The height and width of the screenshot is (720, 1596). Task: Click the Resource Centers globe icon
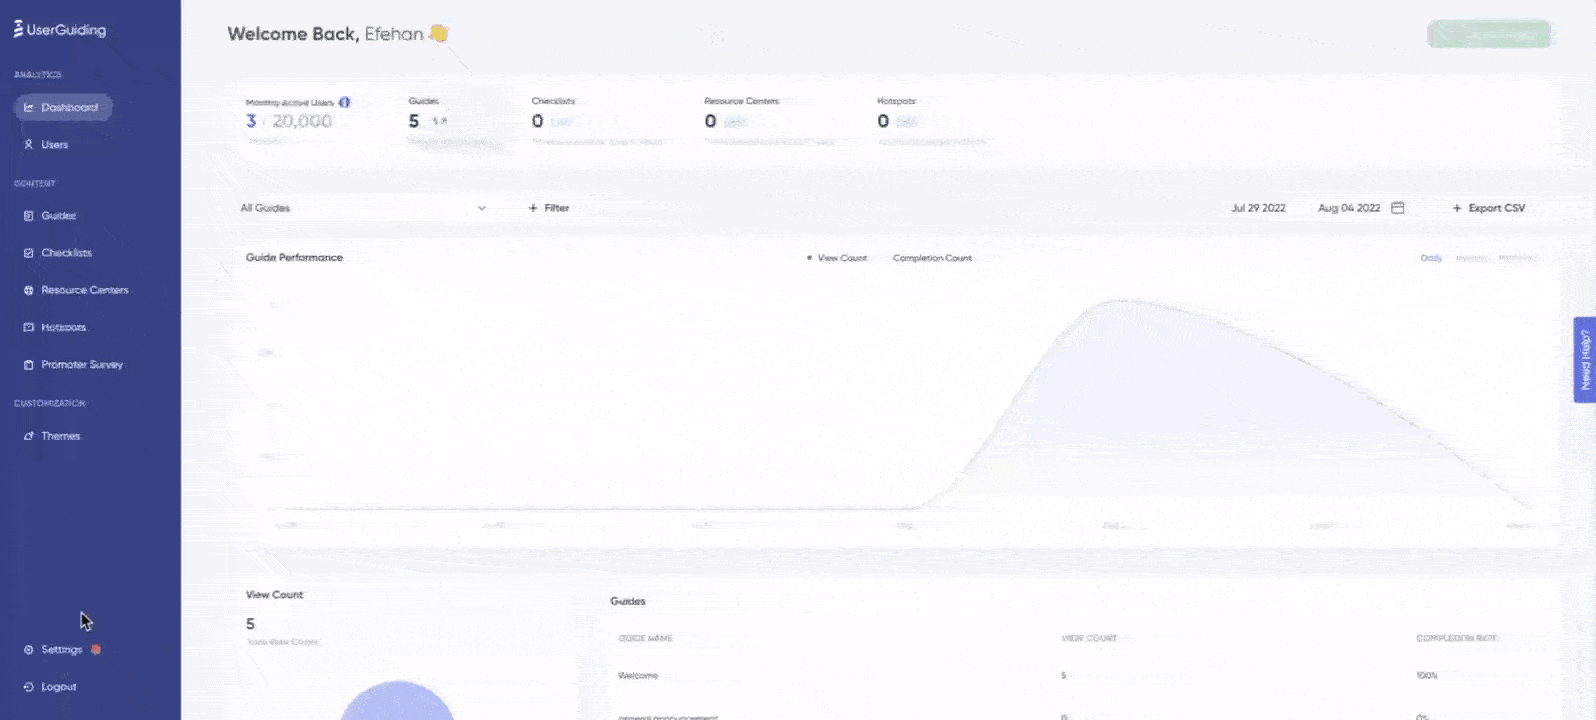pos(29,290)
